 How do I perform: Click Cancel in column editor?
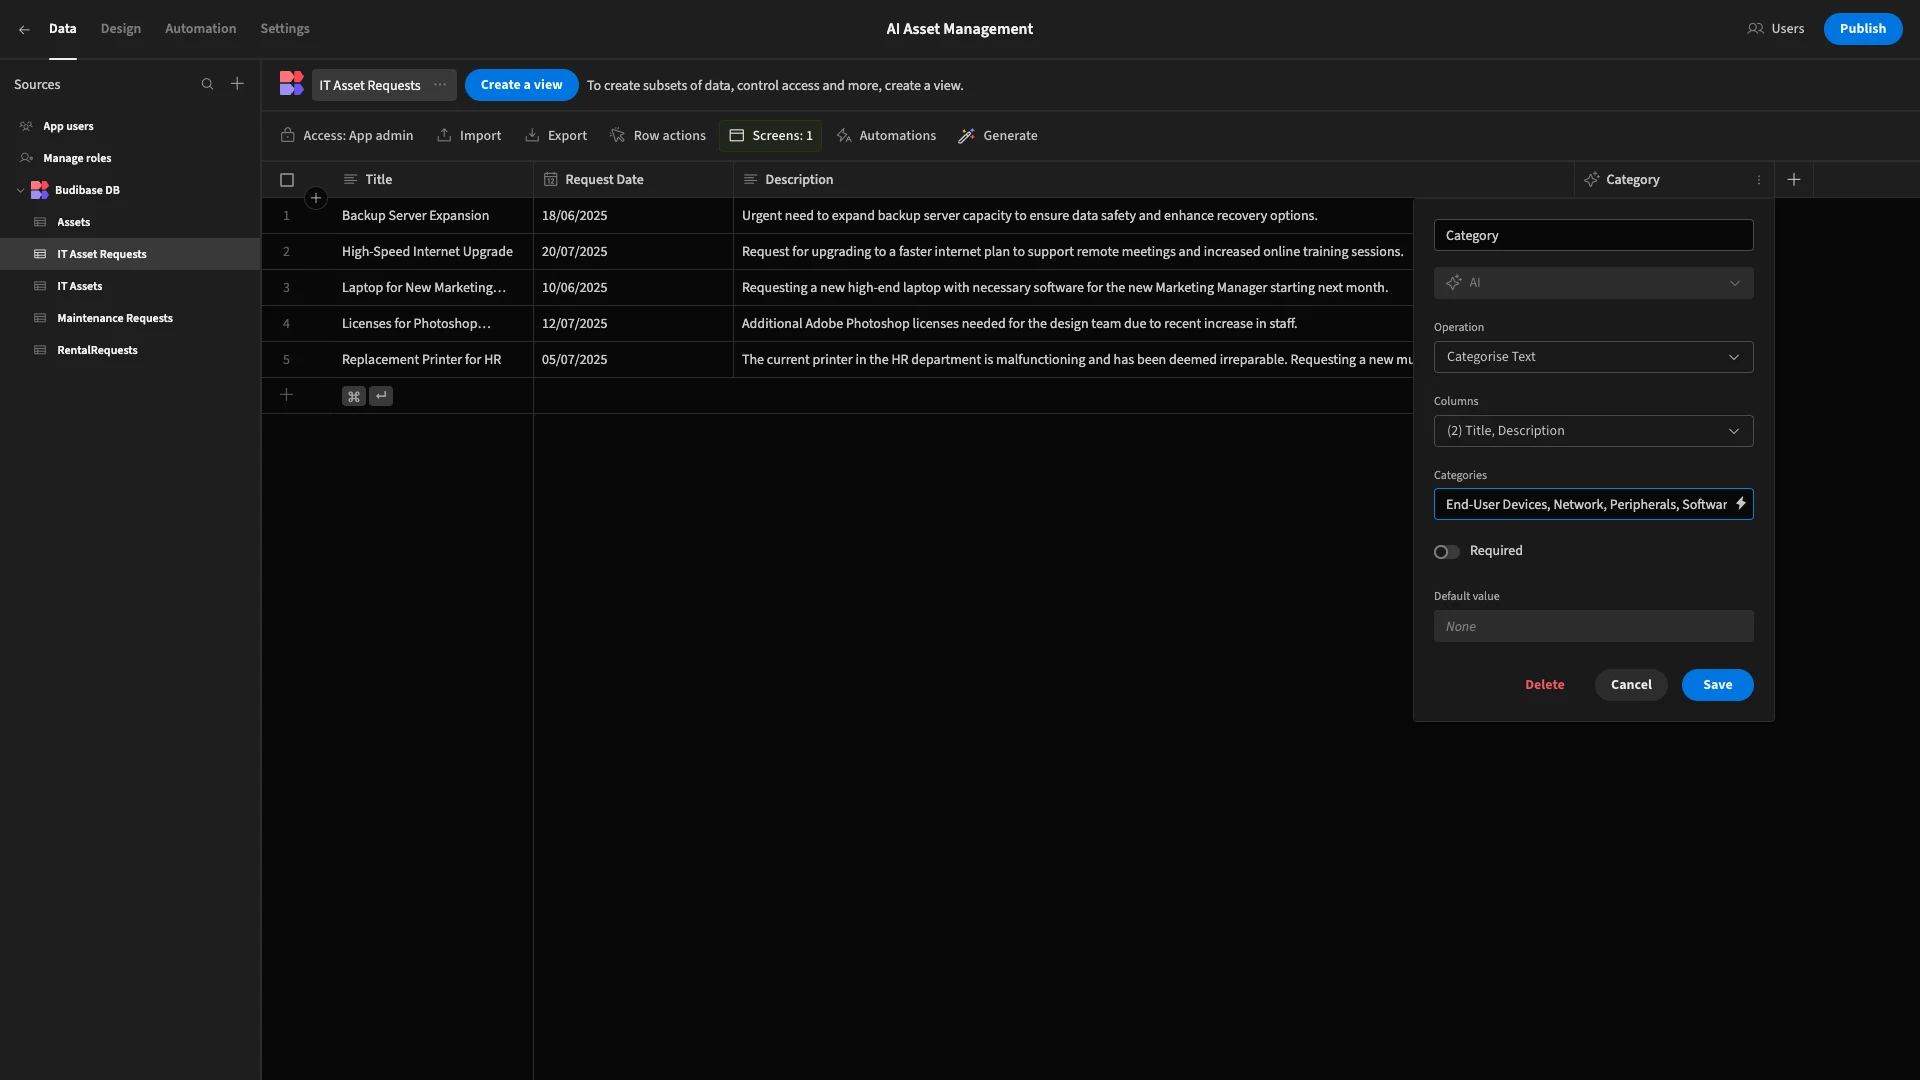(1631, 685)
